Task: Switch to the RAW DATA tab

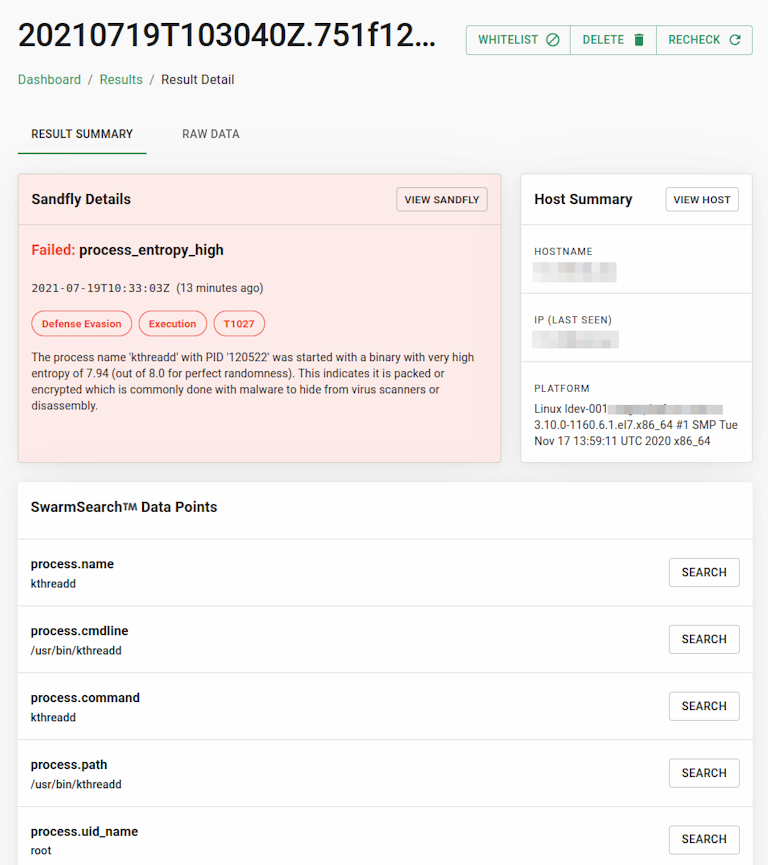Action: point(210,133)
